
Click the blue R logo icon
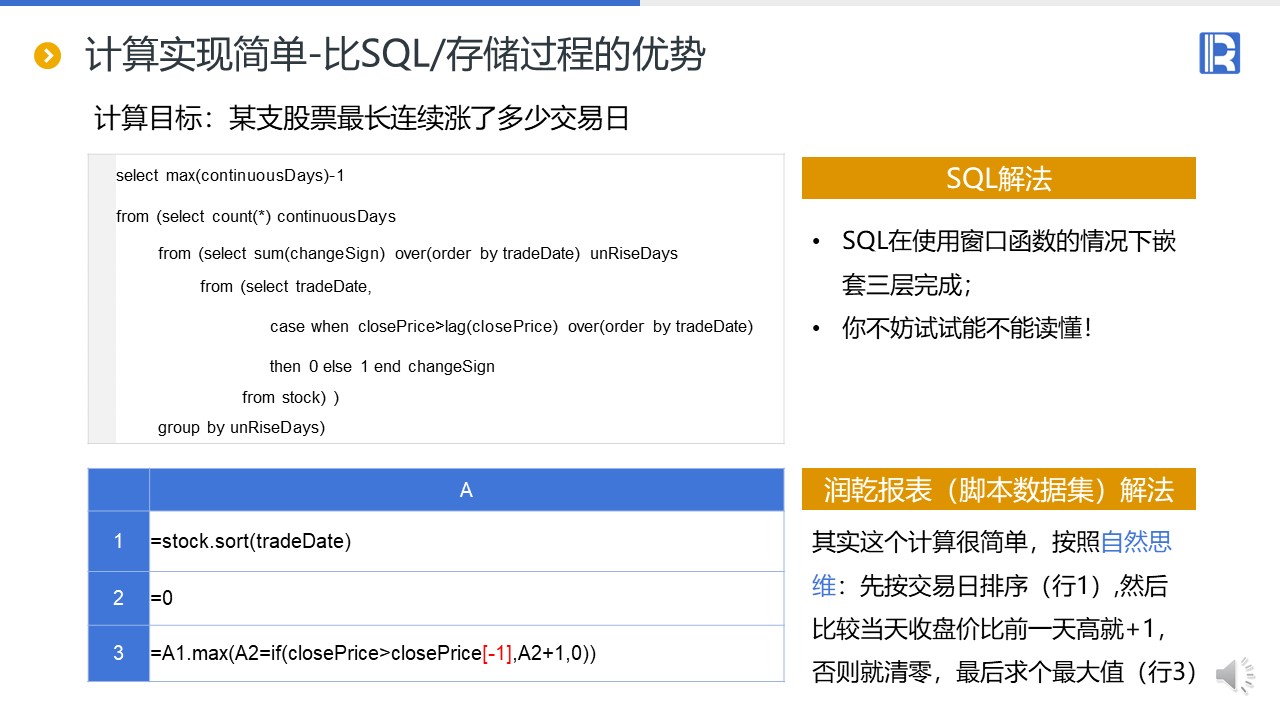tap(1219, 53)
